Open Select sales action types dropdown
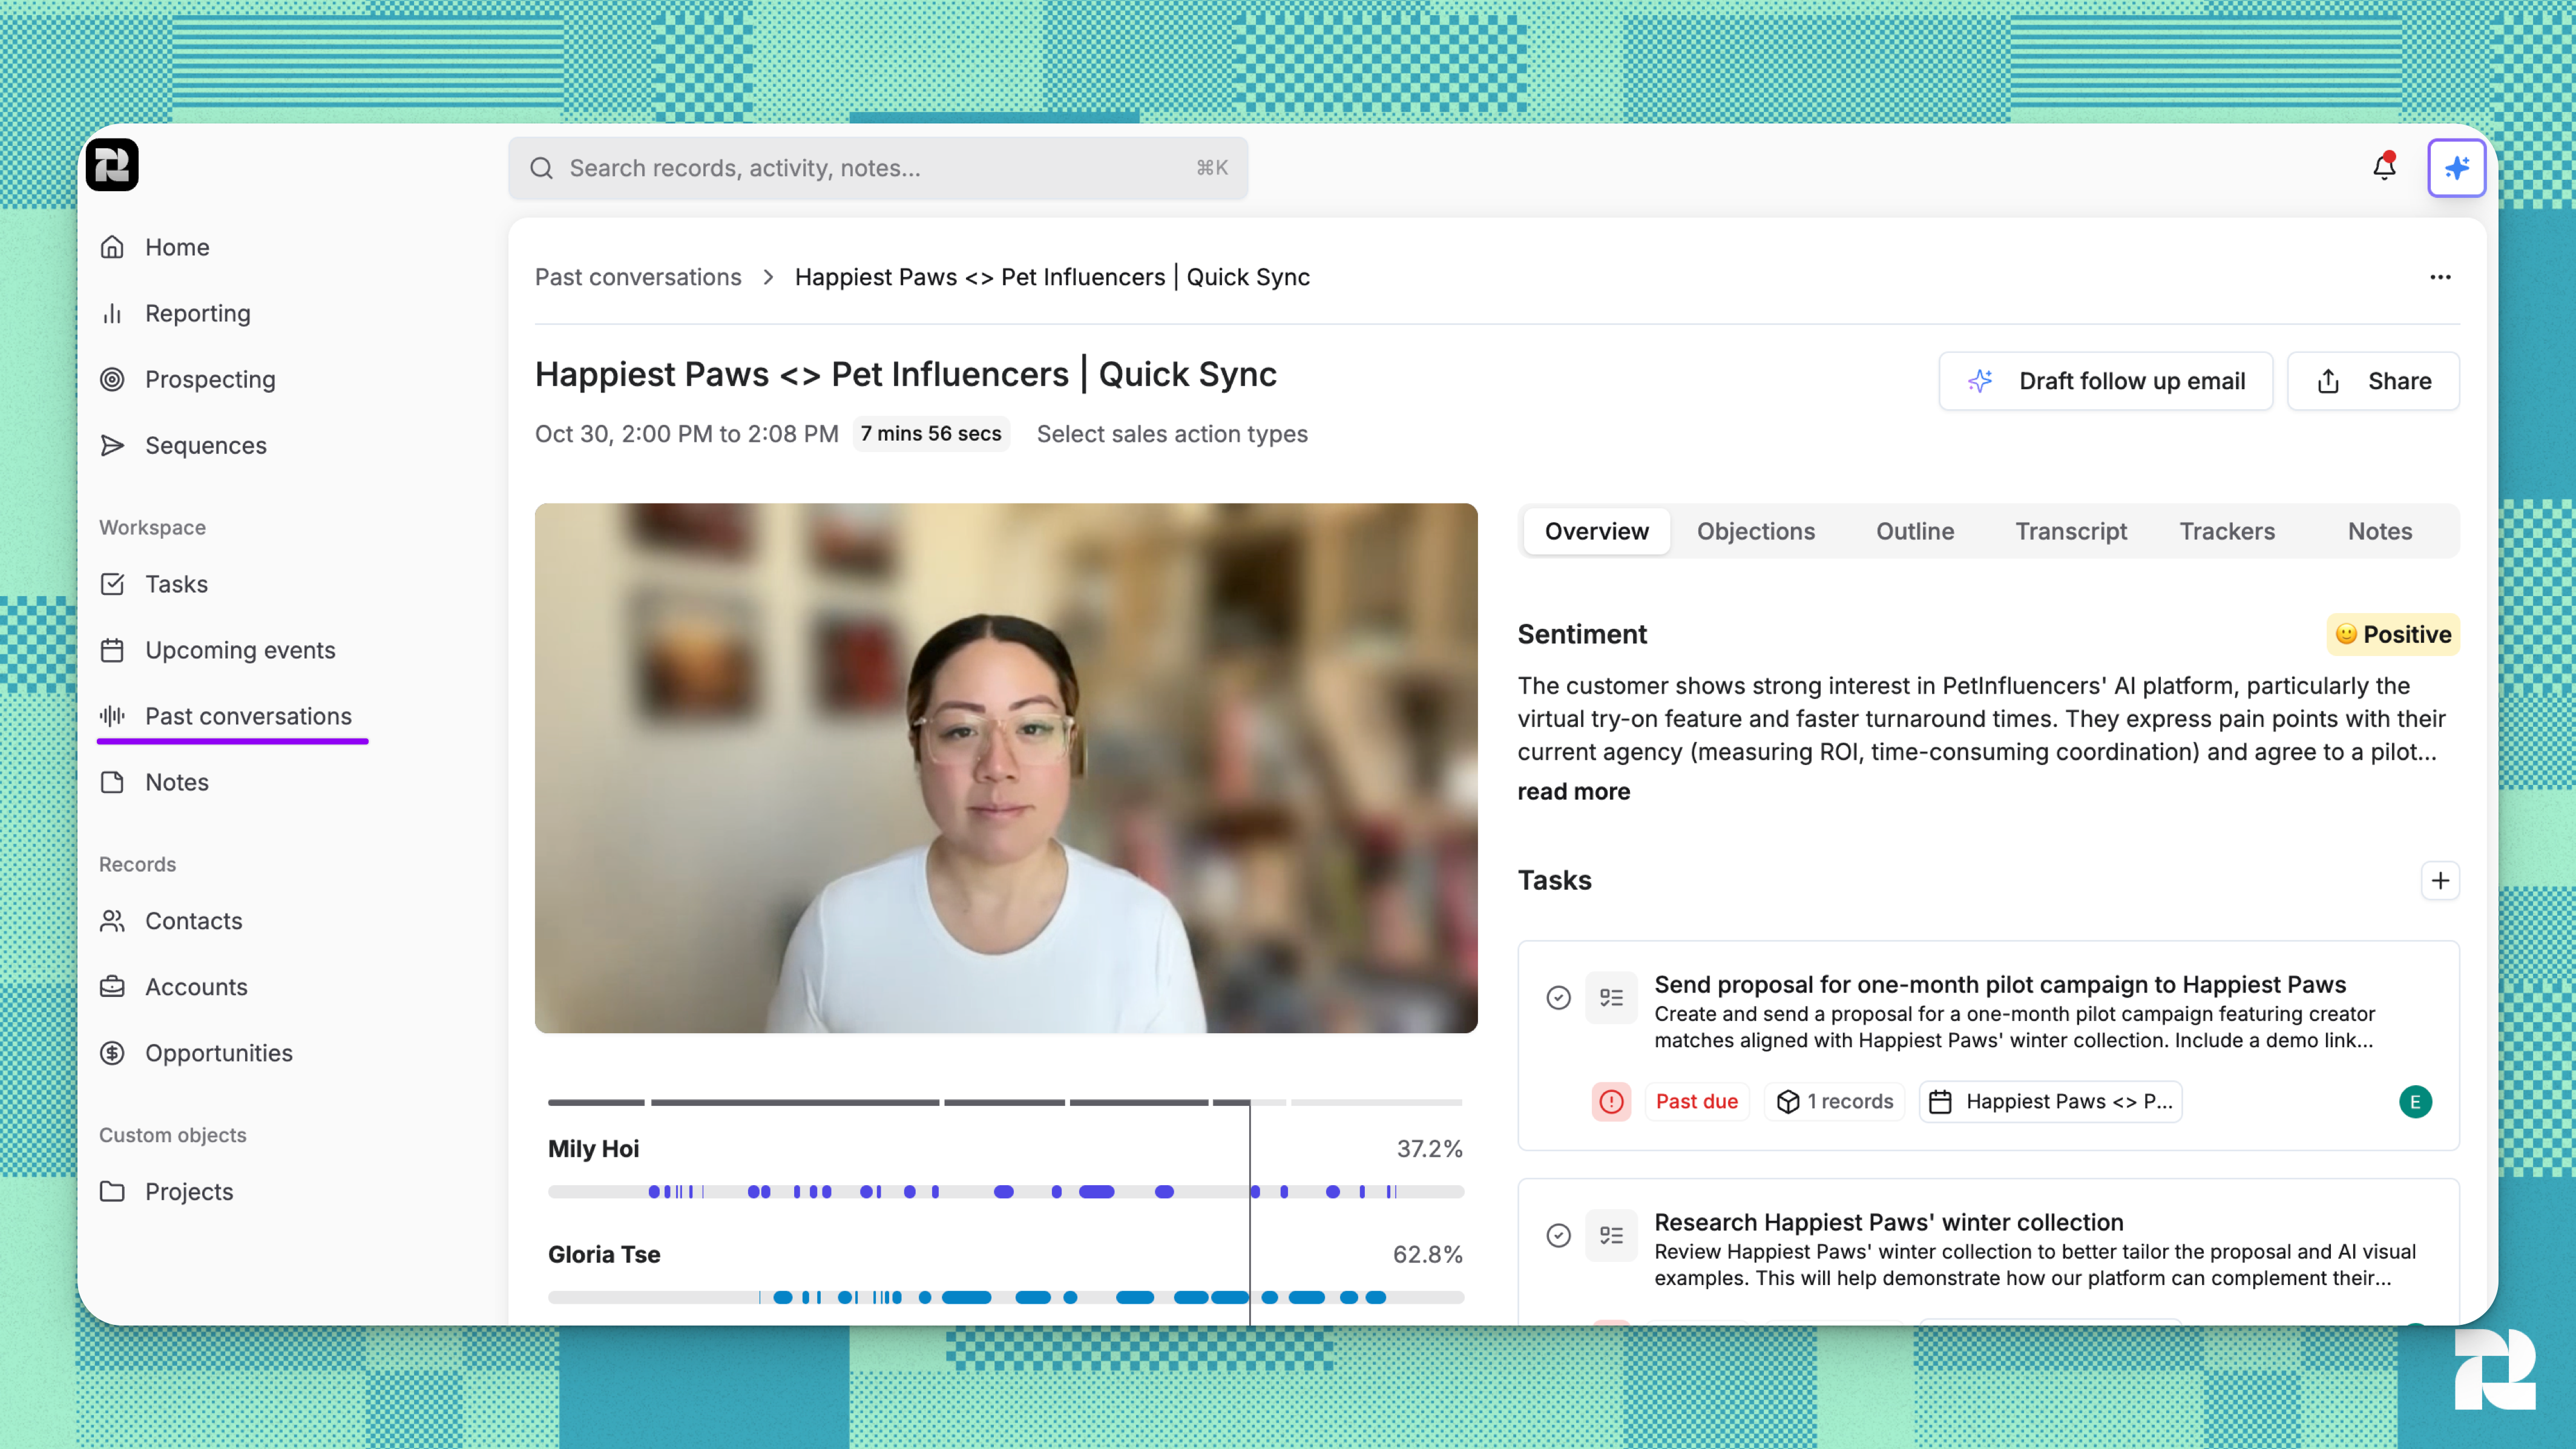The image size is (2576, 1449). (1172, 434)
